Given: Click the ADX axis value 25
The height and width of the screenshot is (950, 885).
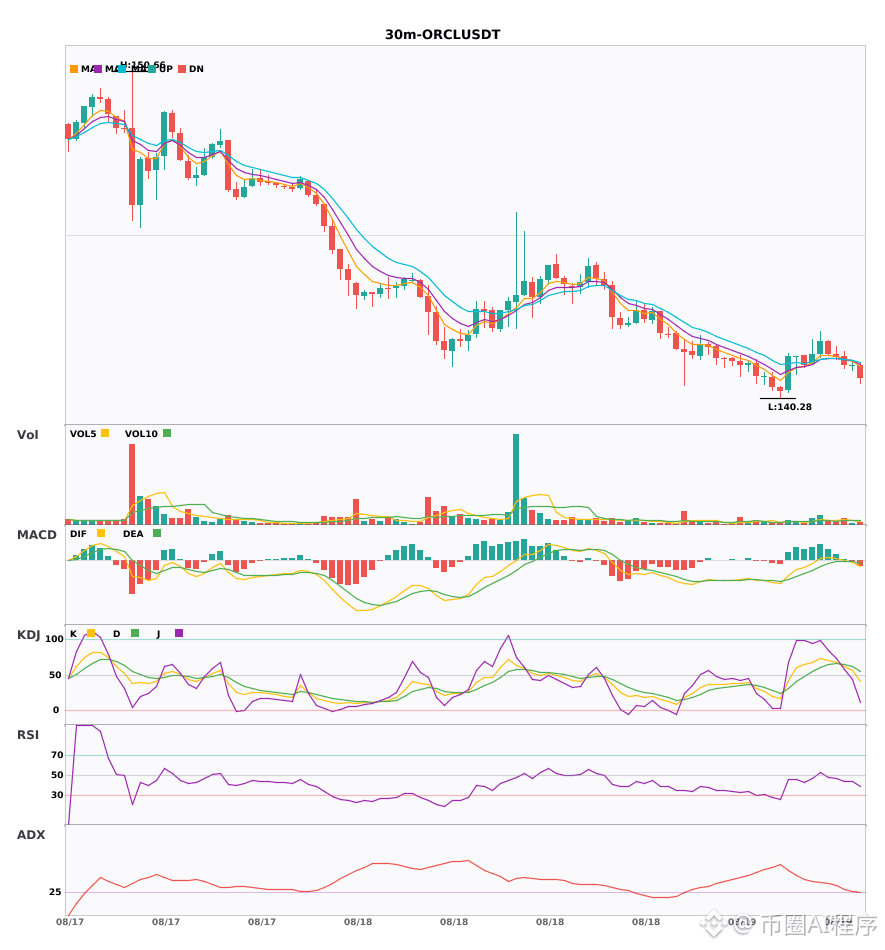Looking at the screenshot, I should (55, 892).
